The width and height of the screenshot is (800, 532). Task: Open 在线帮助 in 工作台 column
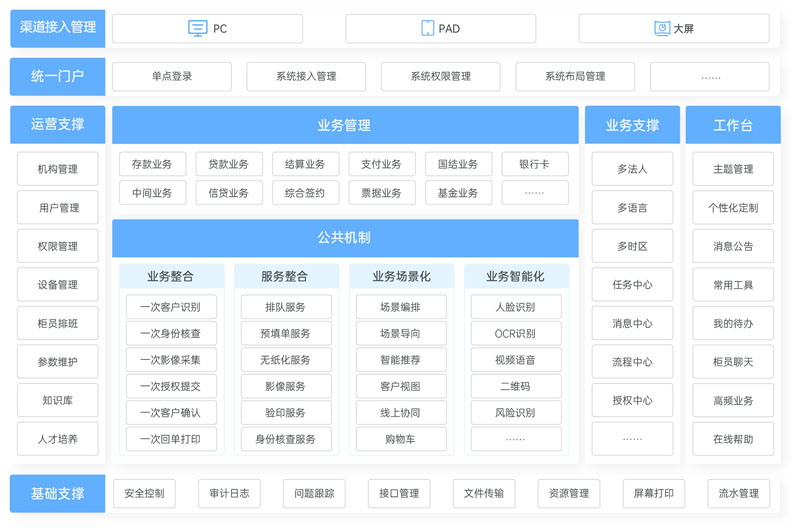(733, 439)
